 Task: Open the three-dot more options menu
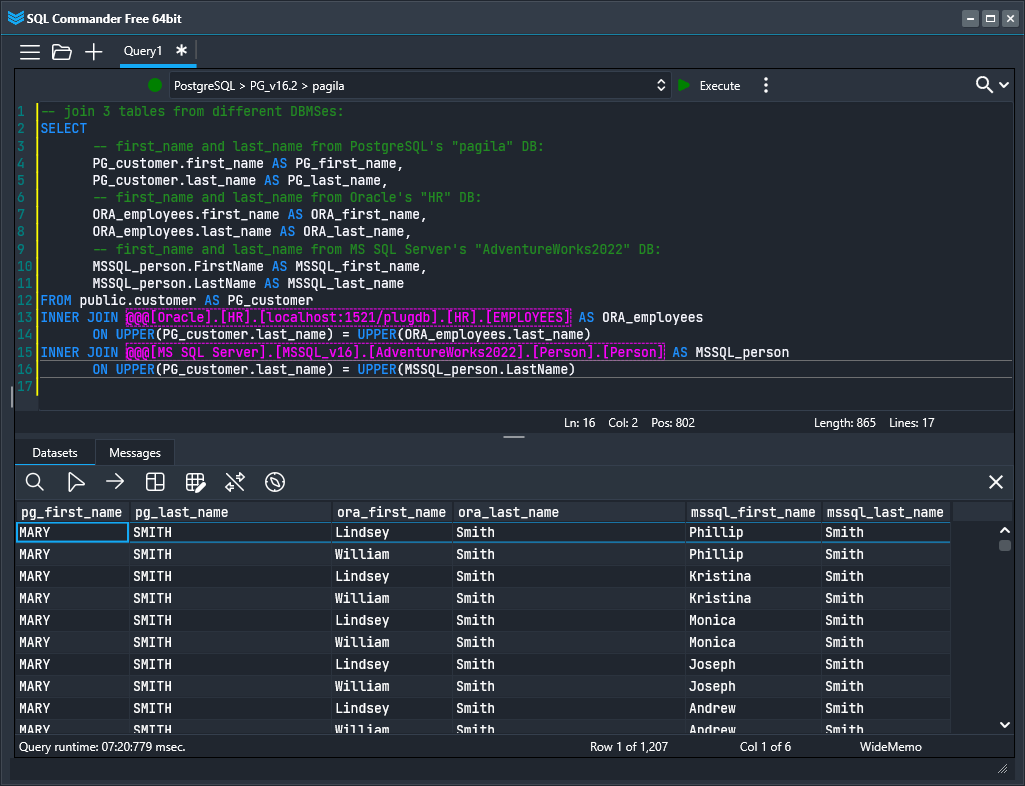click(766, 86)
